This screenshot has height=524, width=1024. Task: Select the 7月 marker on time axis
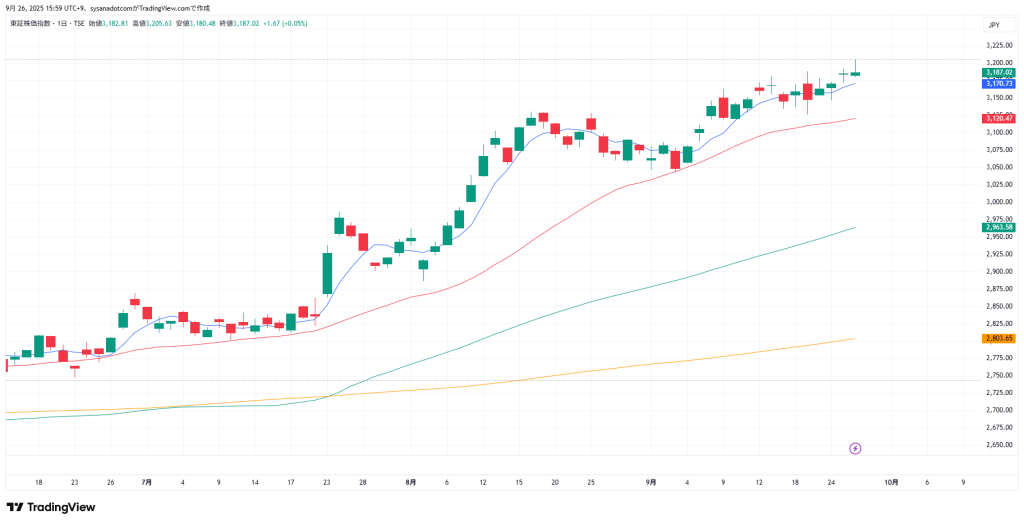coord(147,482)
